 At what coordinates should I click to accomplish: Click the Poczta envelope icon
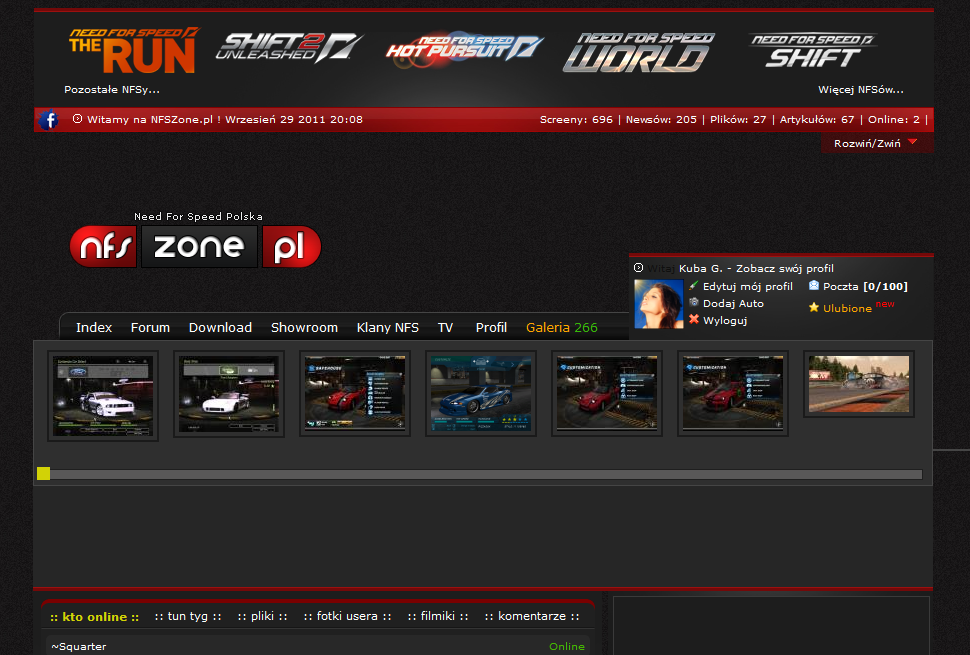[814, 286]
